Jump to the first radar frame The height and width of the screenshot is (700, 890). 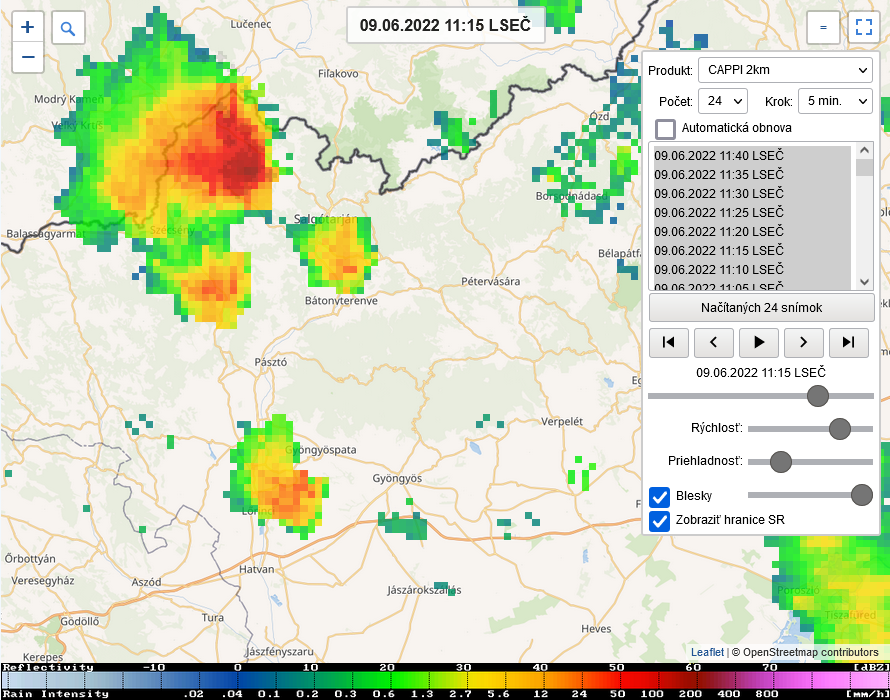[669, 342]
